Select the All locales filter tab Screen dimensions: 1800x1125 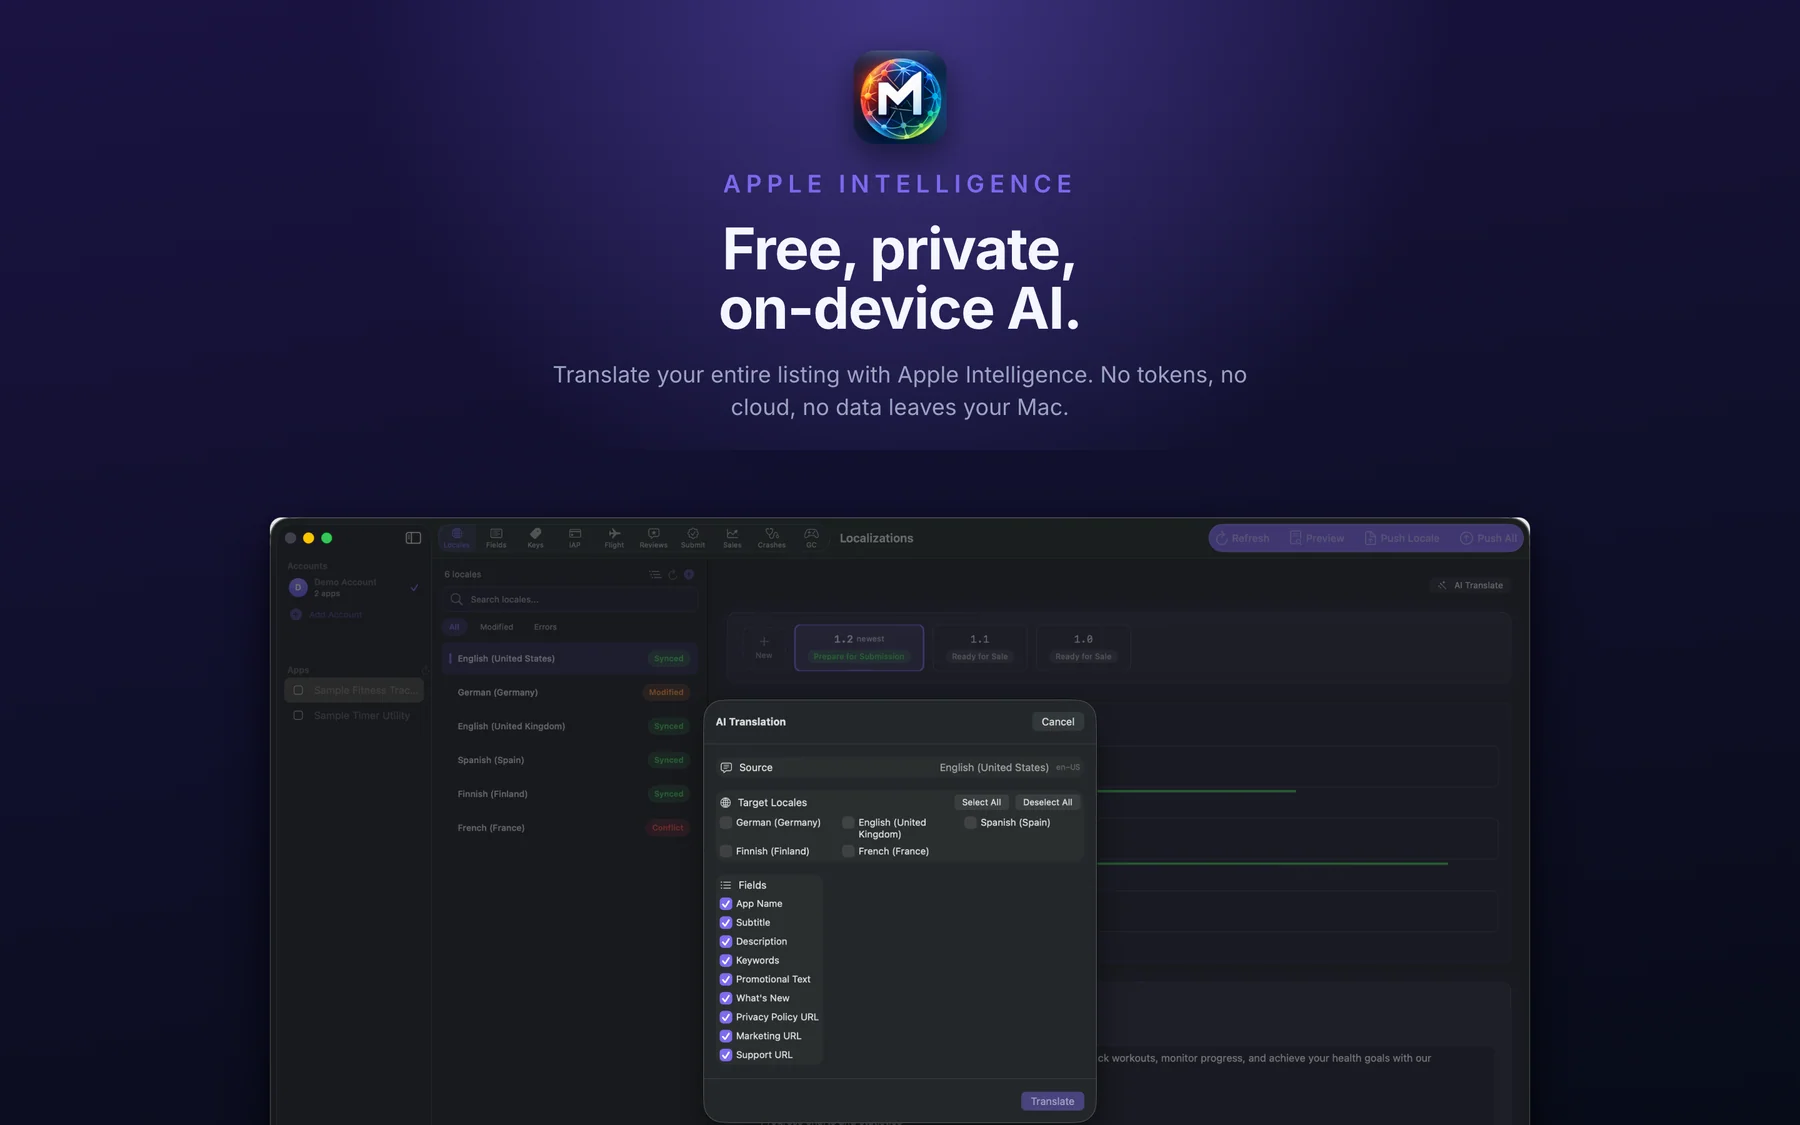(x=454, y=627)
